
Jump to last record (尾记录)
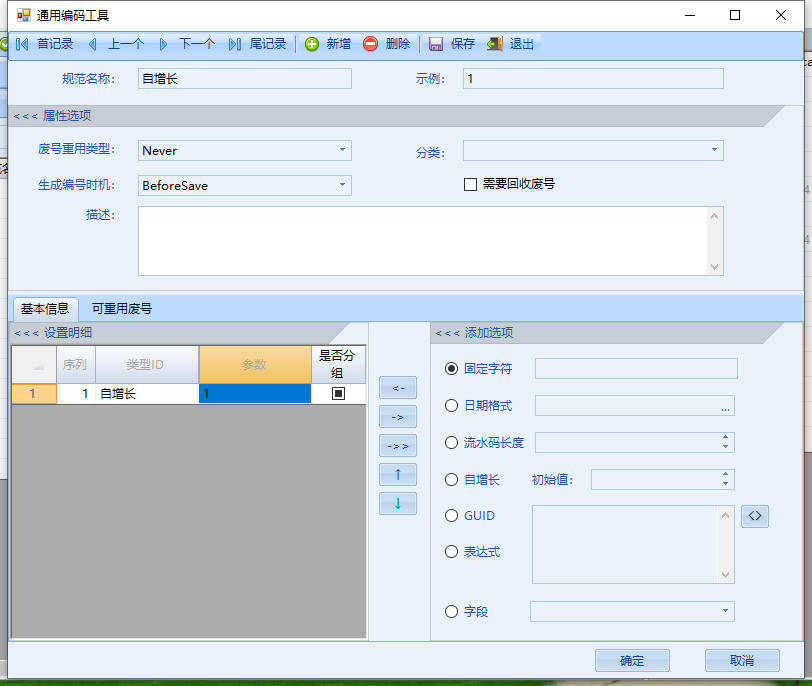point(258,44)
